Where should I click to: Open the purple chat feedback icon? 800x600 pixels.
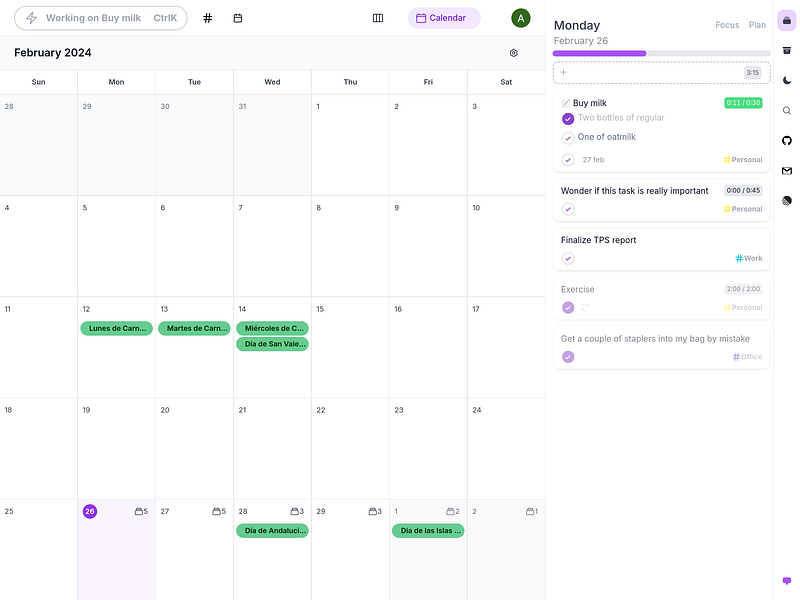(787, 581)
